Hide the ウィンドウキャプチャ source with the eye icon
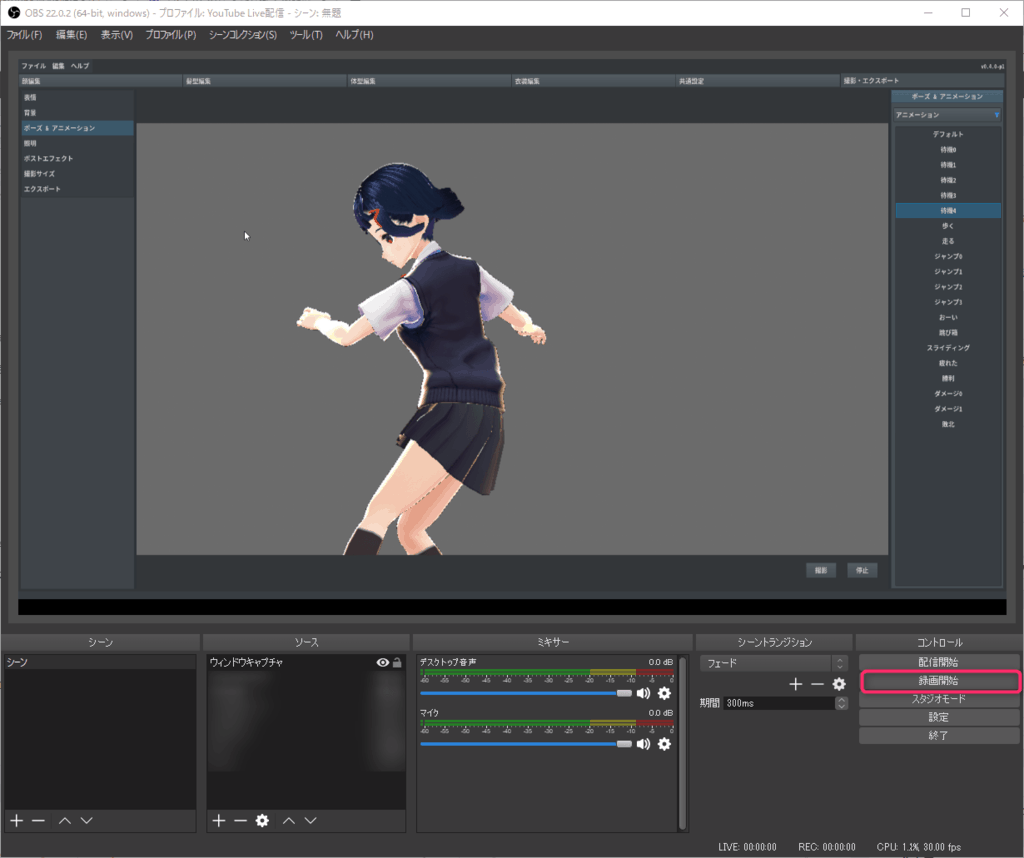Image resolution: width=1024 pixels, height=858 pixels. (383, 662)
